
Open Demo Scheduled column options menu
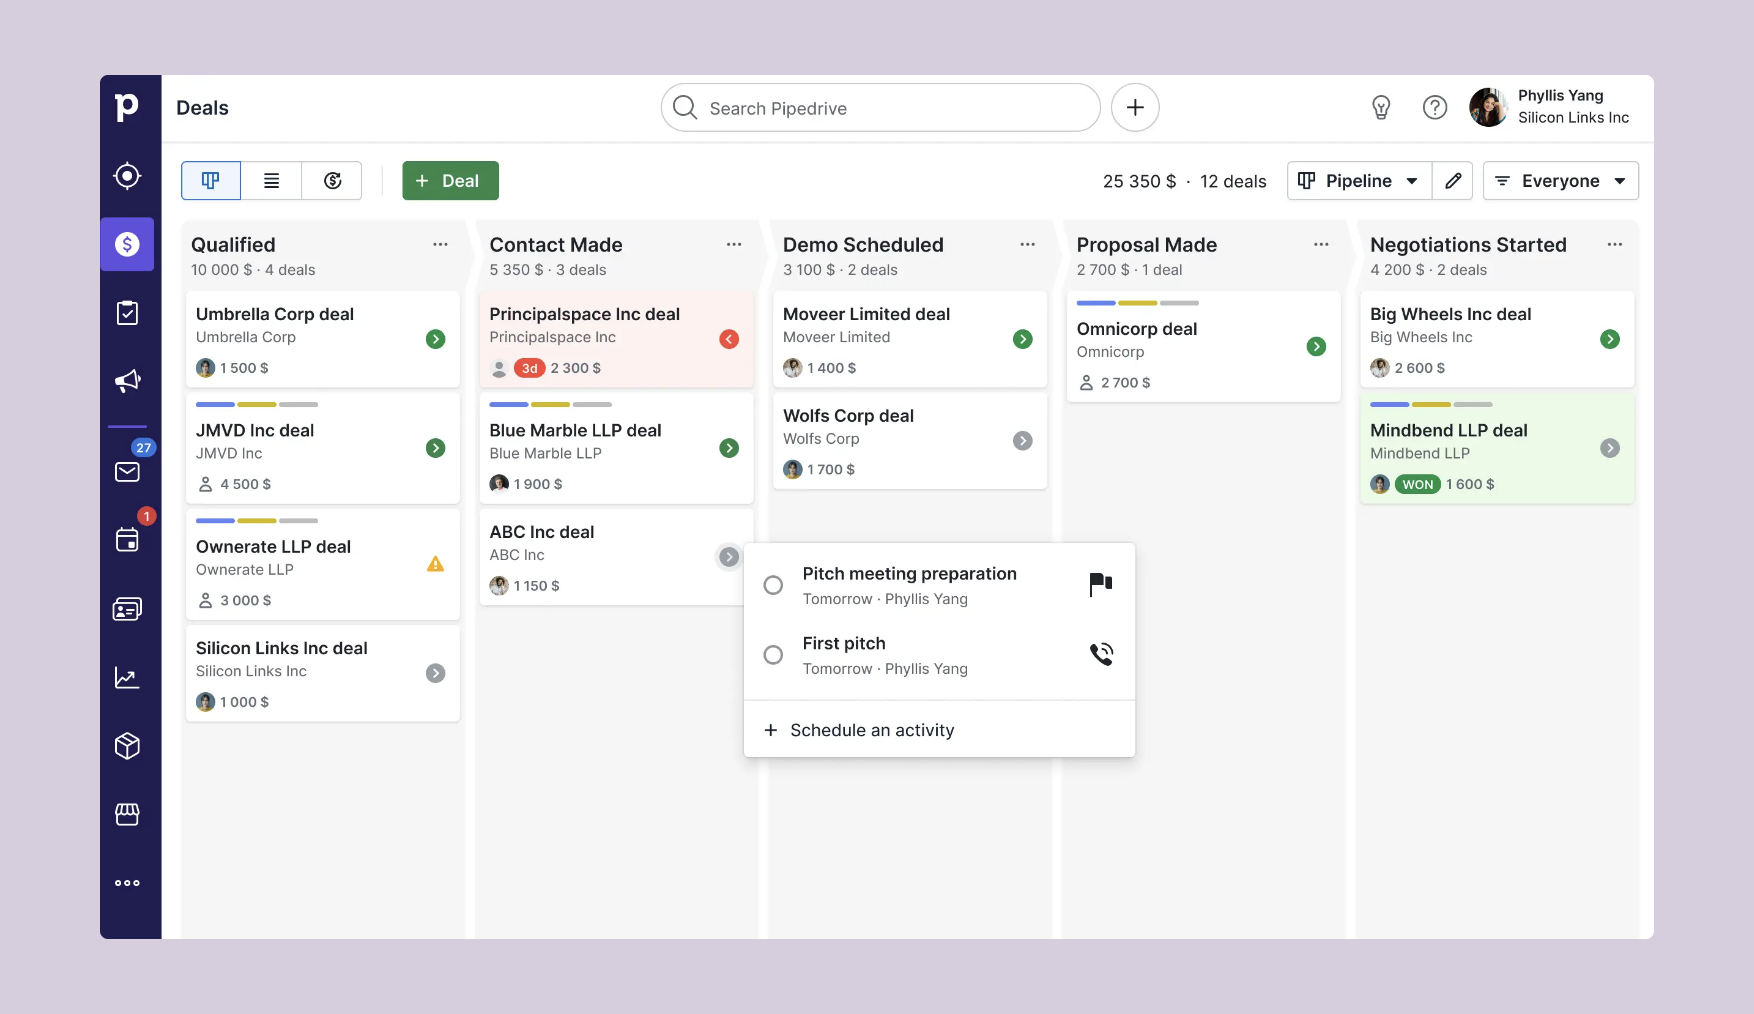tap(1027, 244)
